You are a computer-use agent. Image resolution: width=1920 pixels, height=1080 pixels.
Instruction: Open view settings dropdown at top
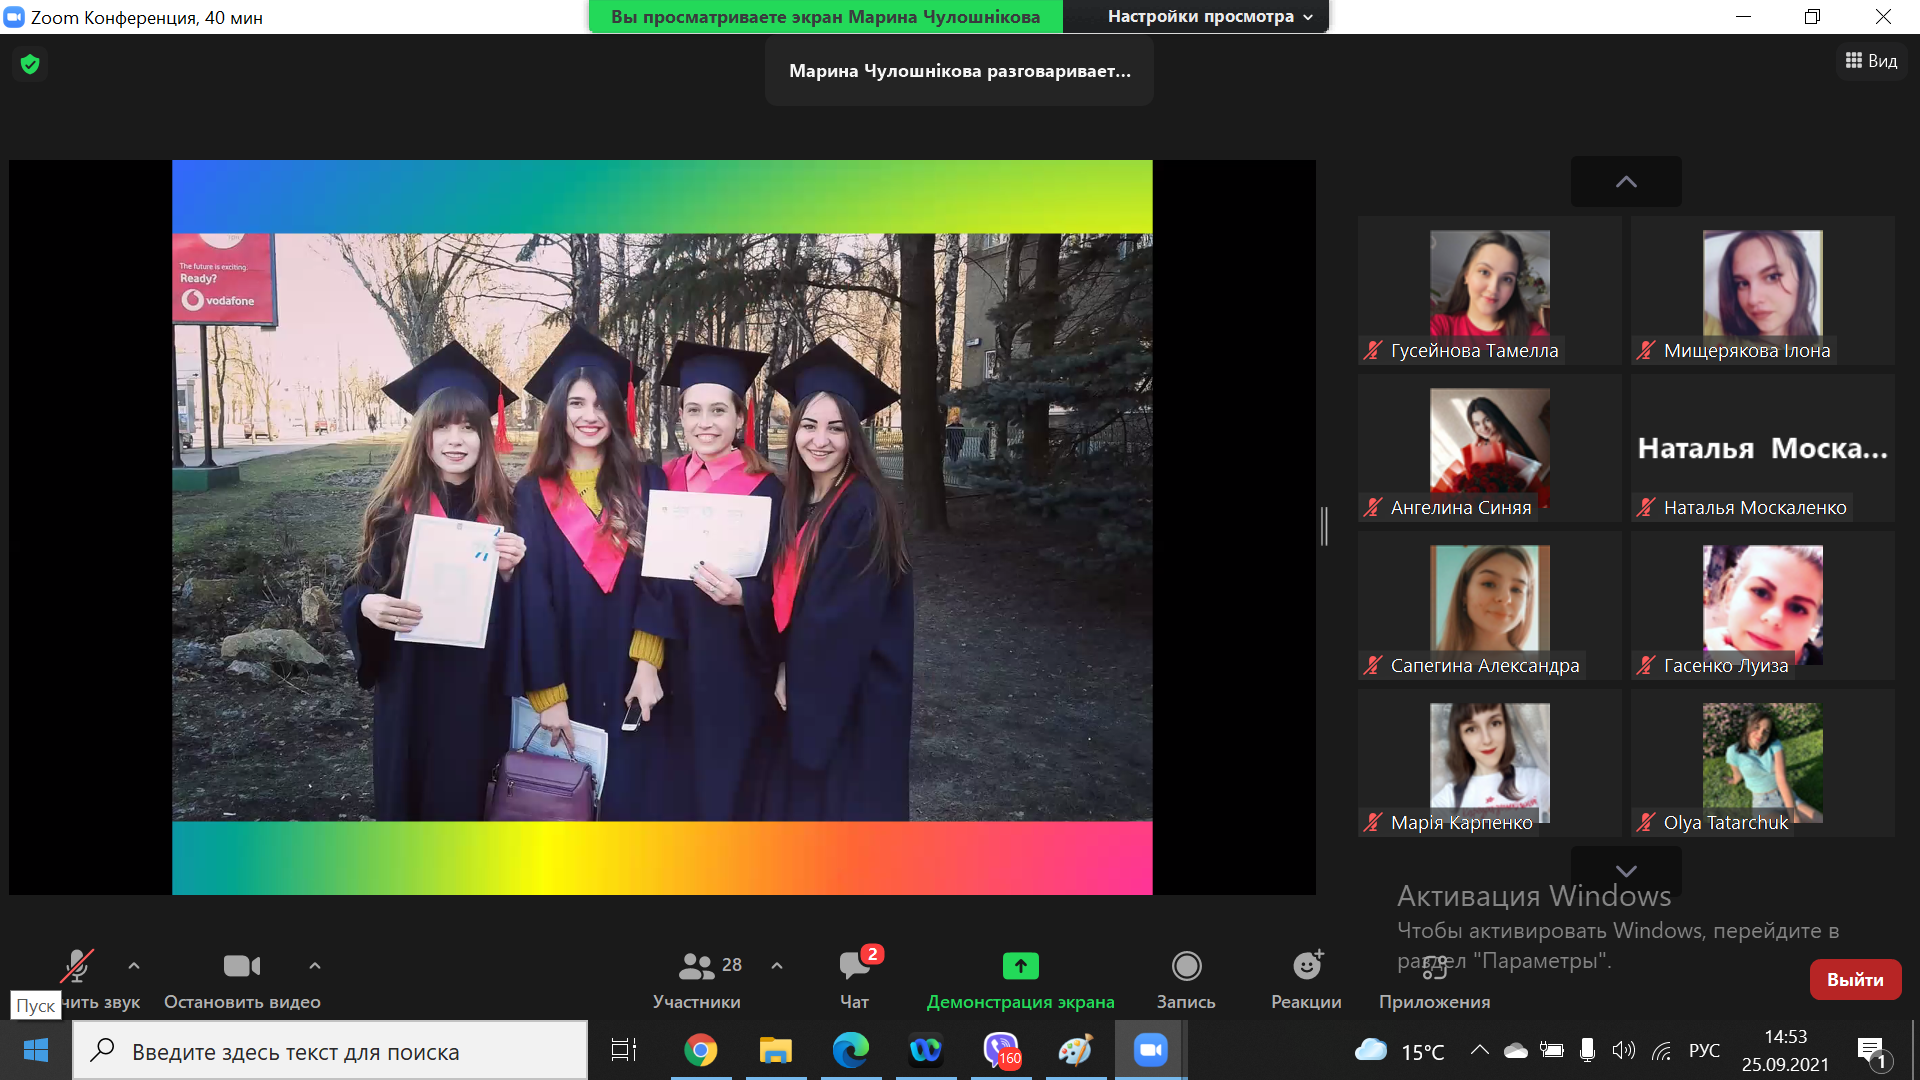point(1210,17)
